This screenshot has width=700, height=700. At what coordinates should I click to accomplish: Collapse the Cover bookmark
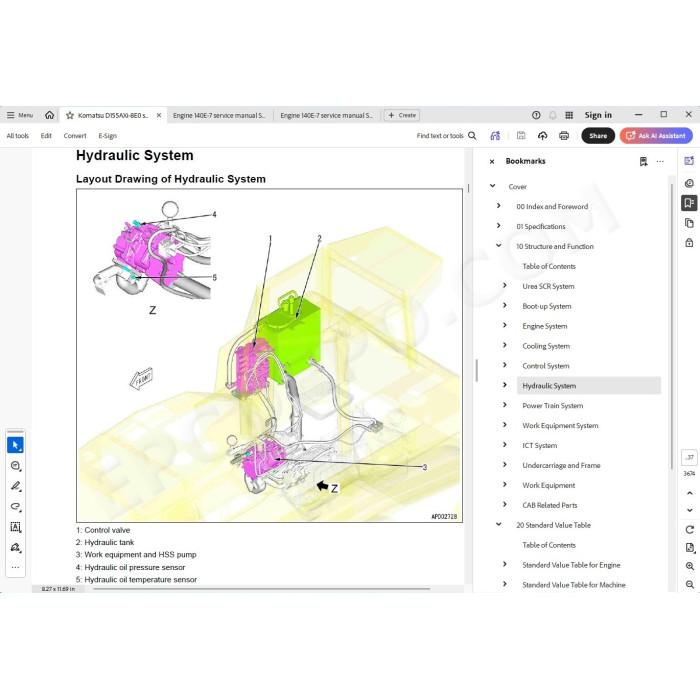[x=492, y=186]
